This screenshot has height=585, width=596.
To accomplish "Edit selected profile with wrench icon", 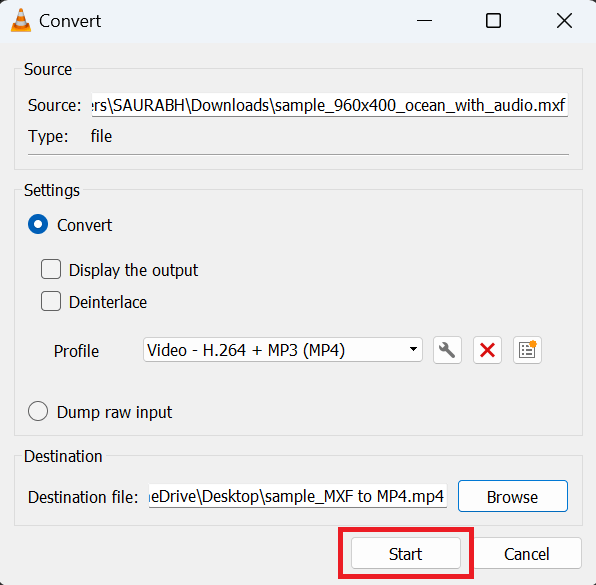I will click(447, 350).
